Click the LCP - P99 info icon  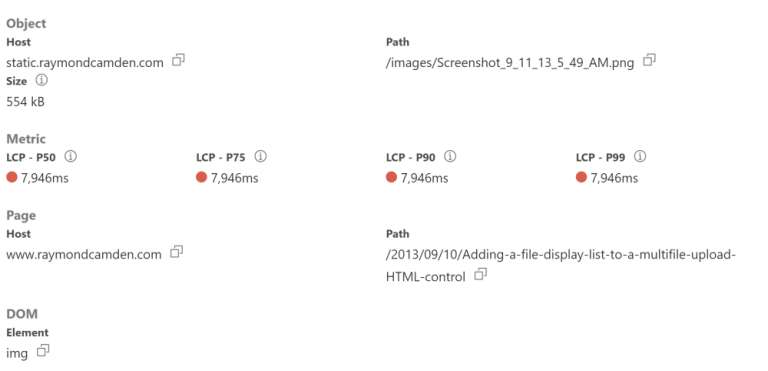(640, 157)
